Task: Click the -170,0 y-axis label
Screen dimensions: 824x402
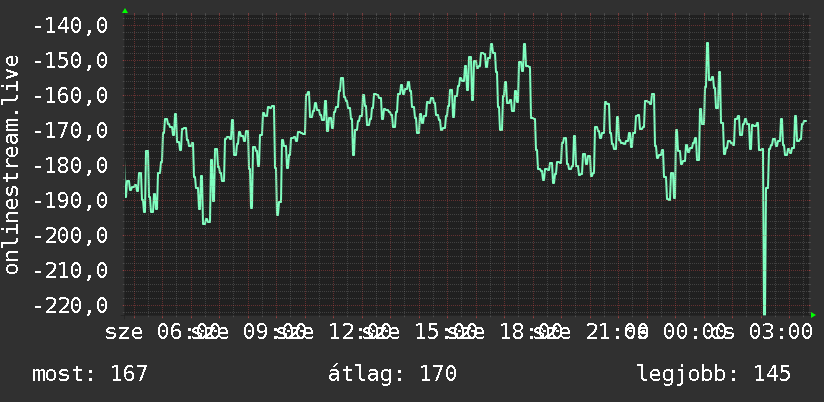Action: click(70, 130)
